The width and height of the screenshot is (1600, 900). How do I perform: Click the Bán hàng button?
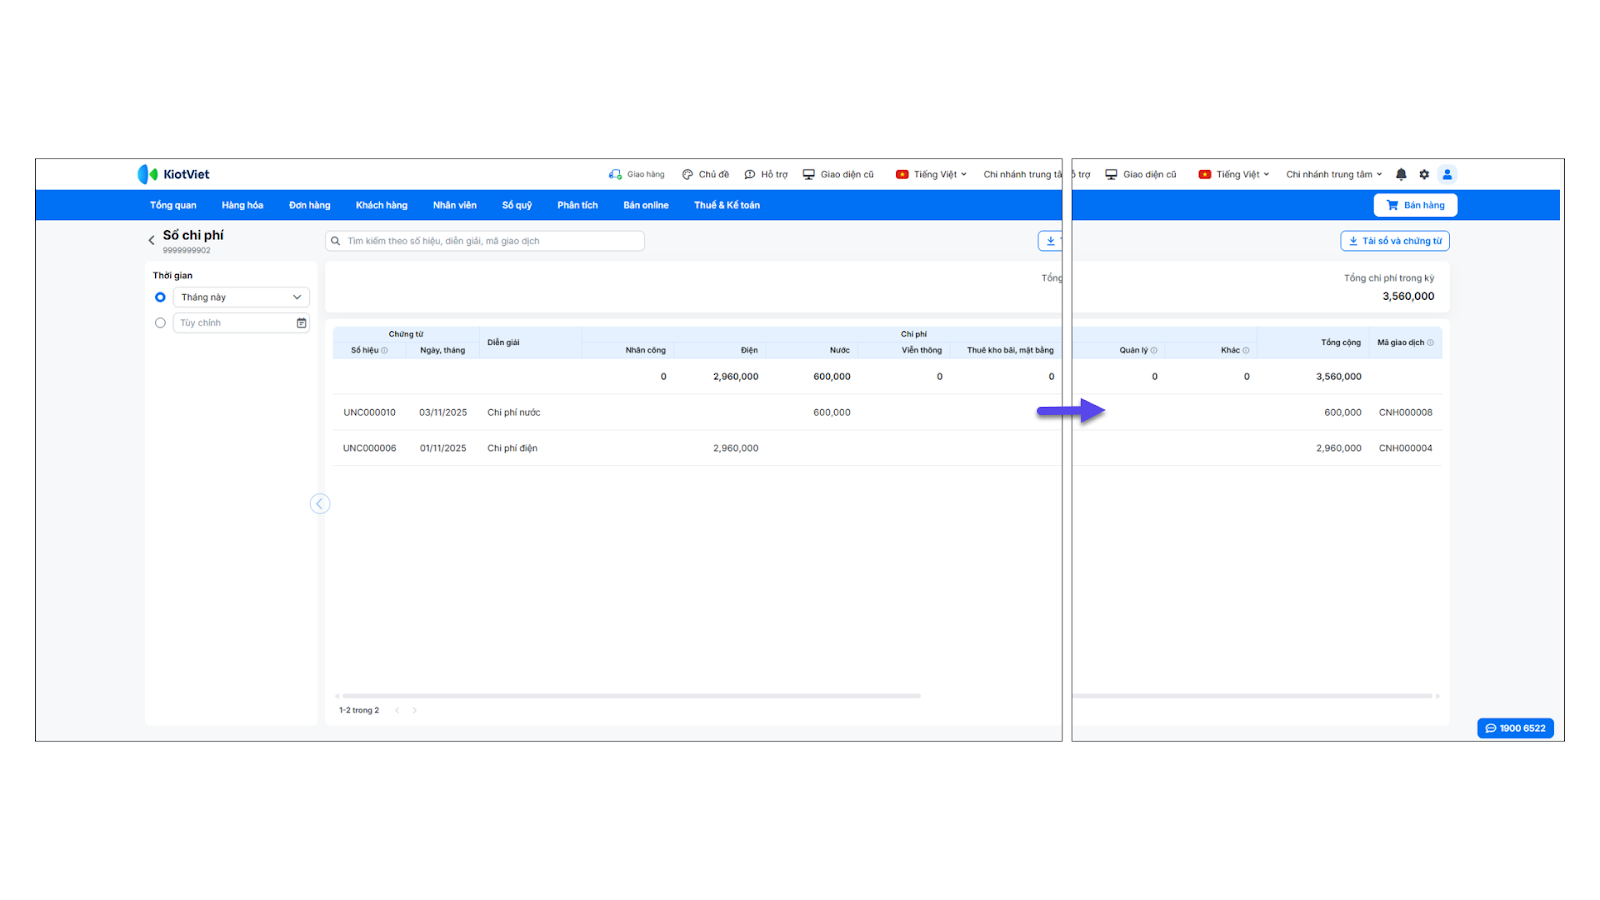1415,205
